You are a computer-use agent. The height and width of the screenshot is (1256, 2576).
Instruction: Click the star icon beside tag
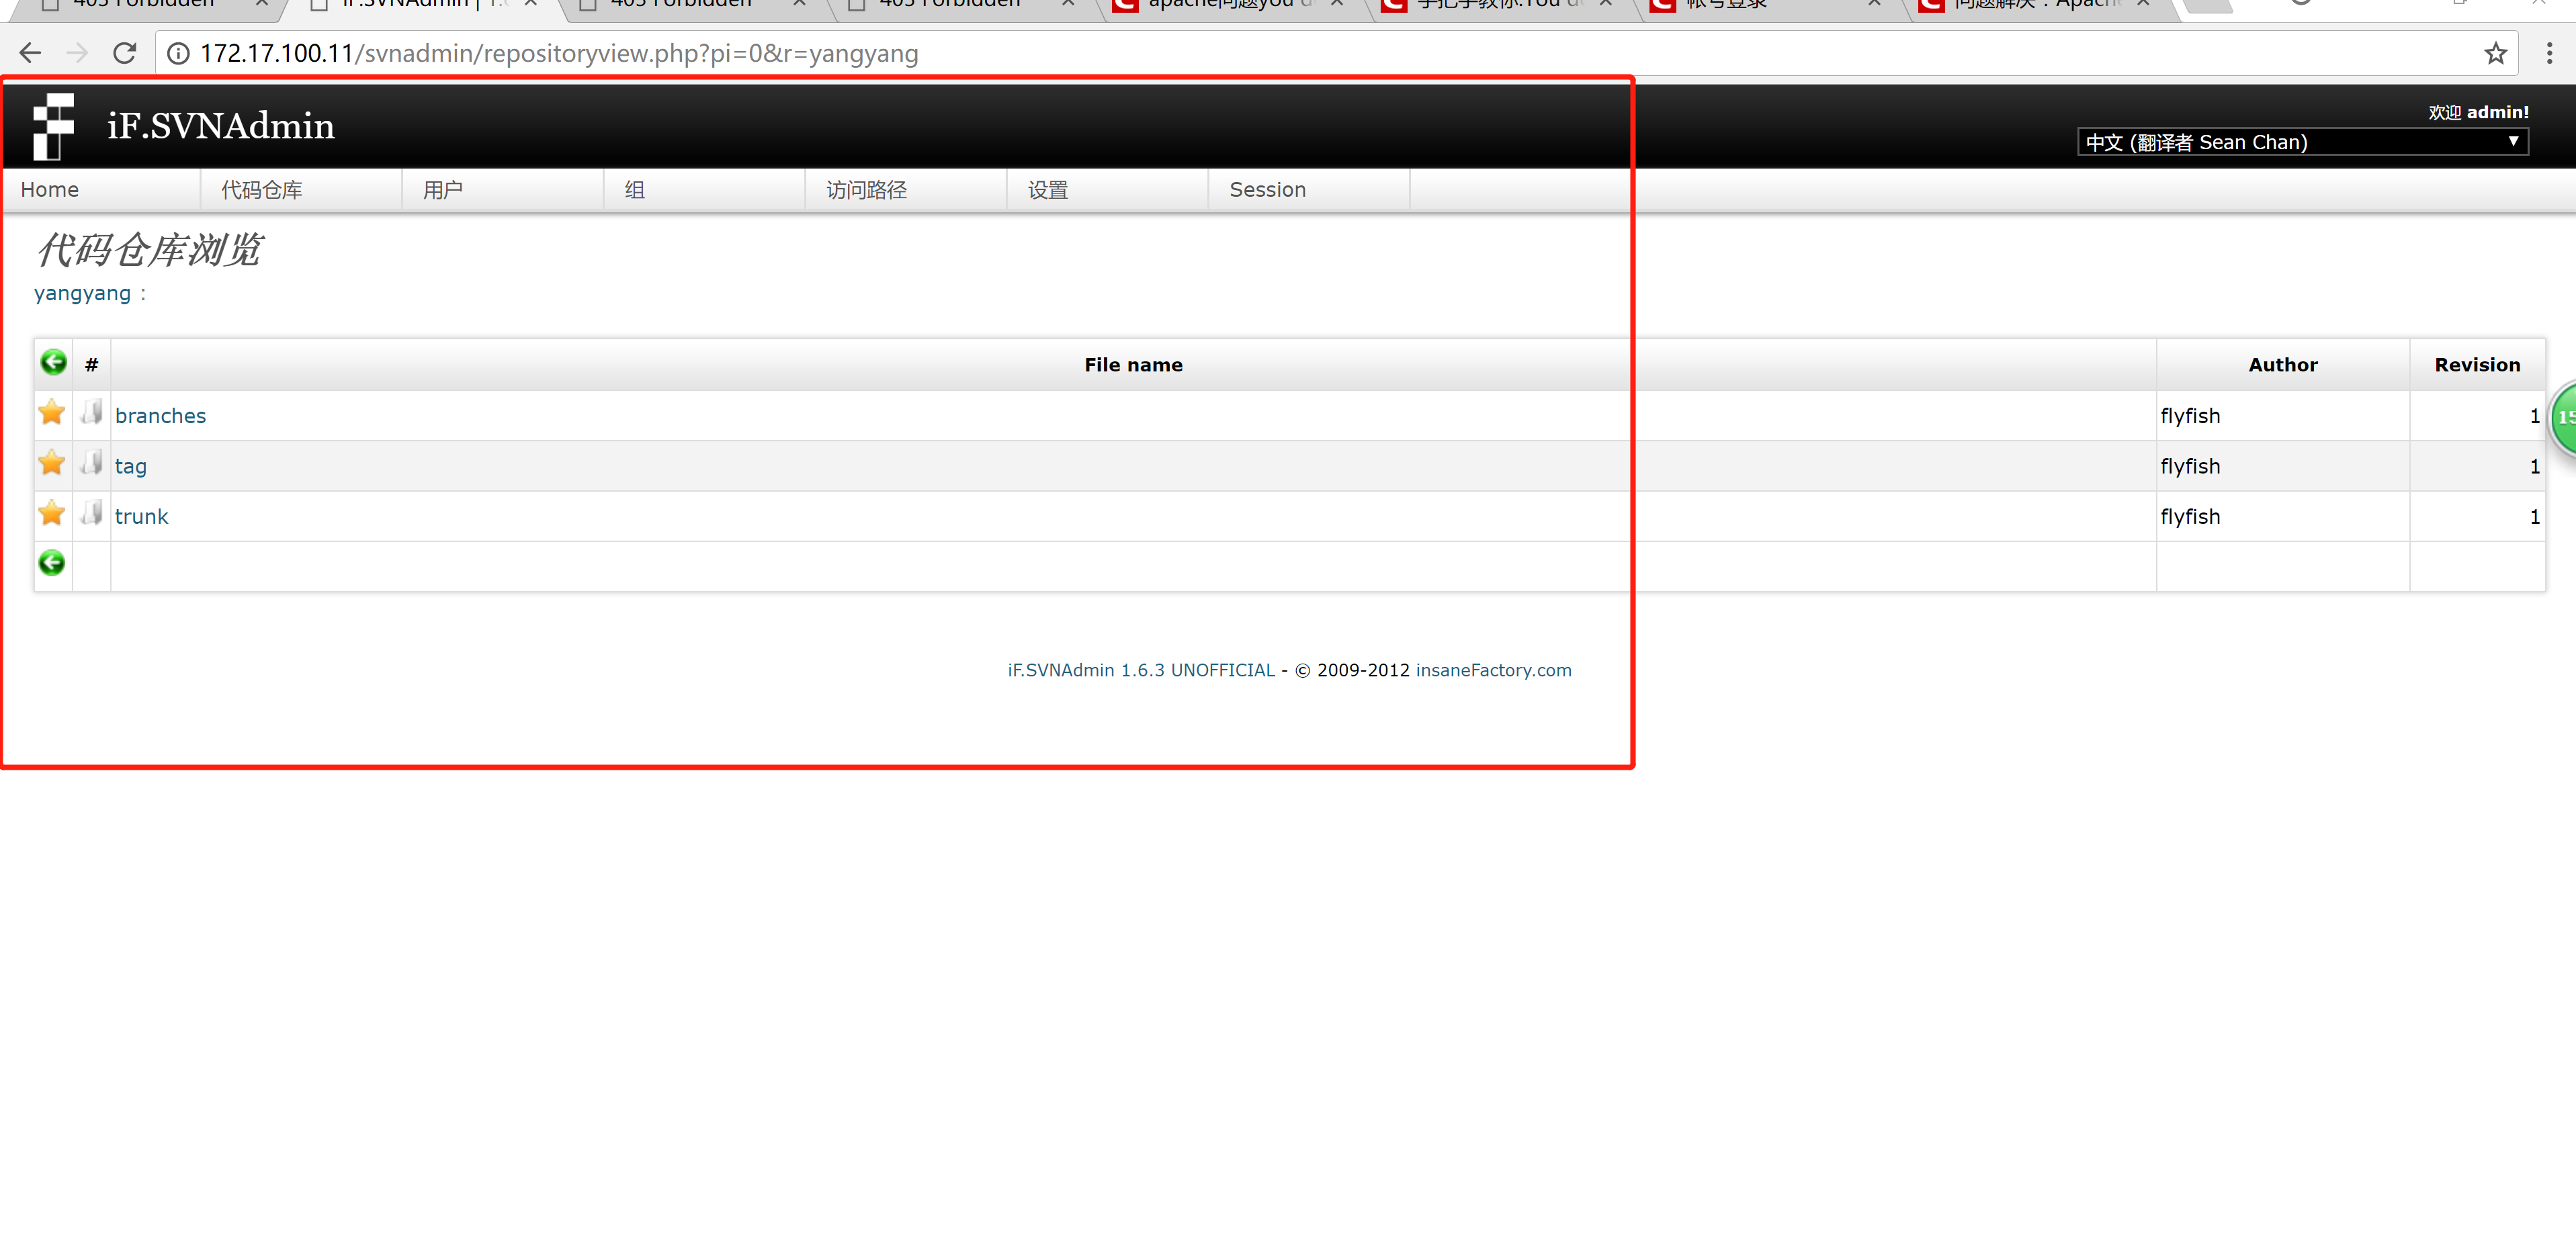coord(52,464)
